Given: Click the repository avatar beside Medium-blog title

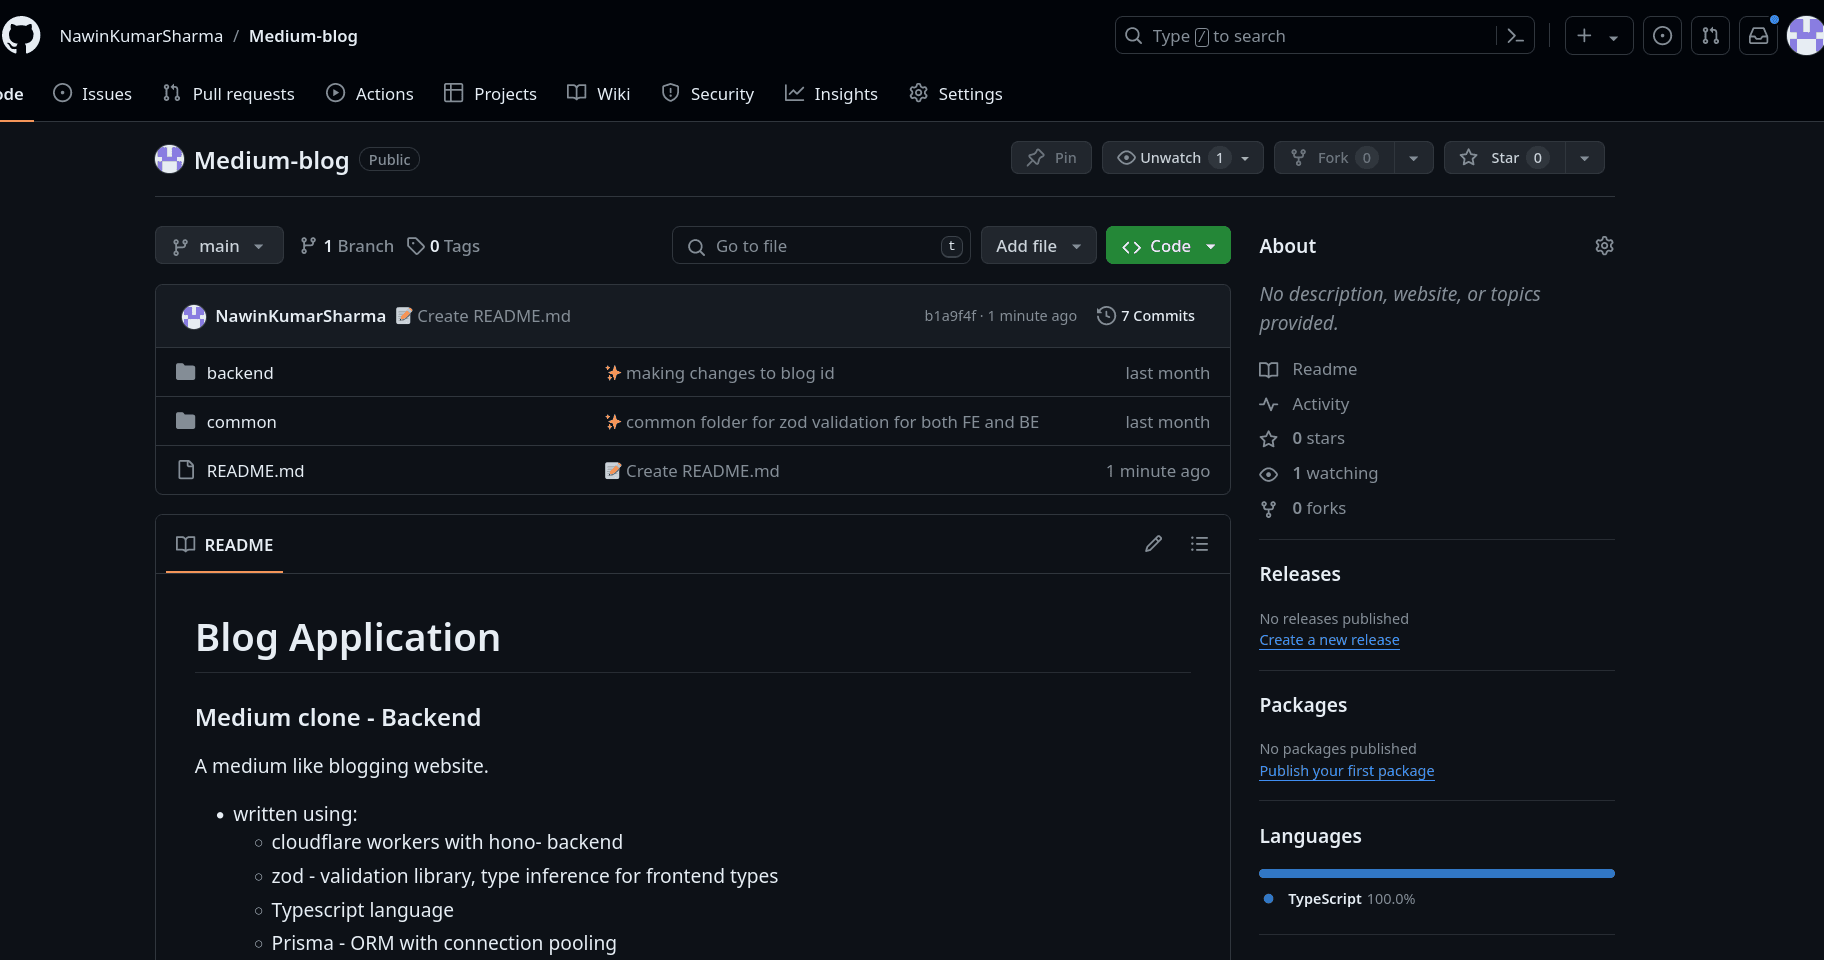Looking at the screenshot, I should [170, 159].
